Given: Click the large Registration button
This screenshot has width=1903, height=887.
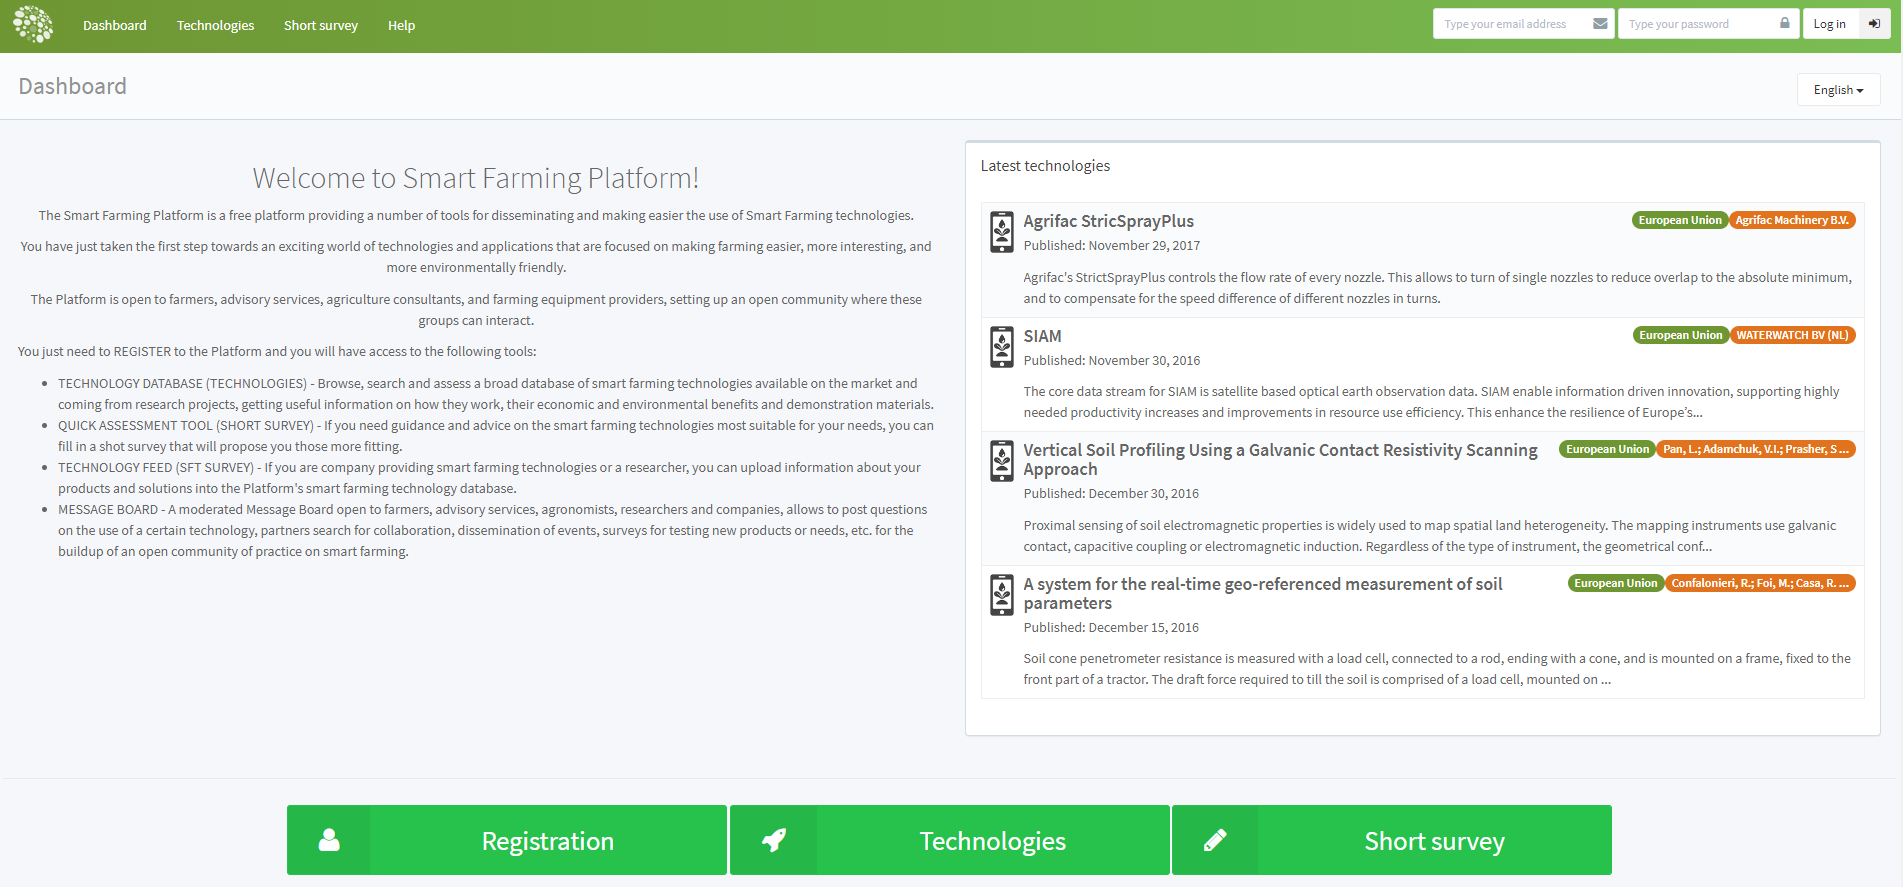Looking at the screenshot, I should coord(547,841).
